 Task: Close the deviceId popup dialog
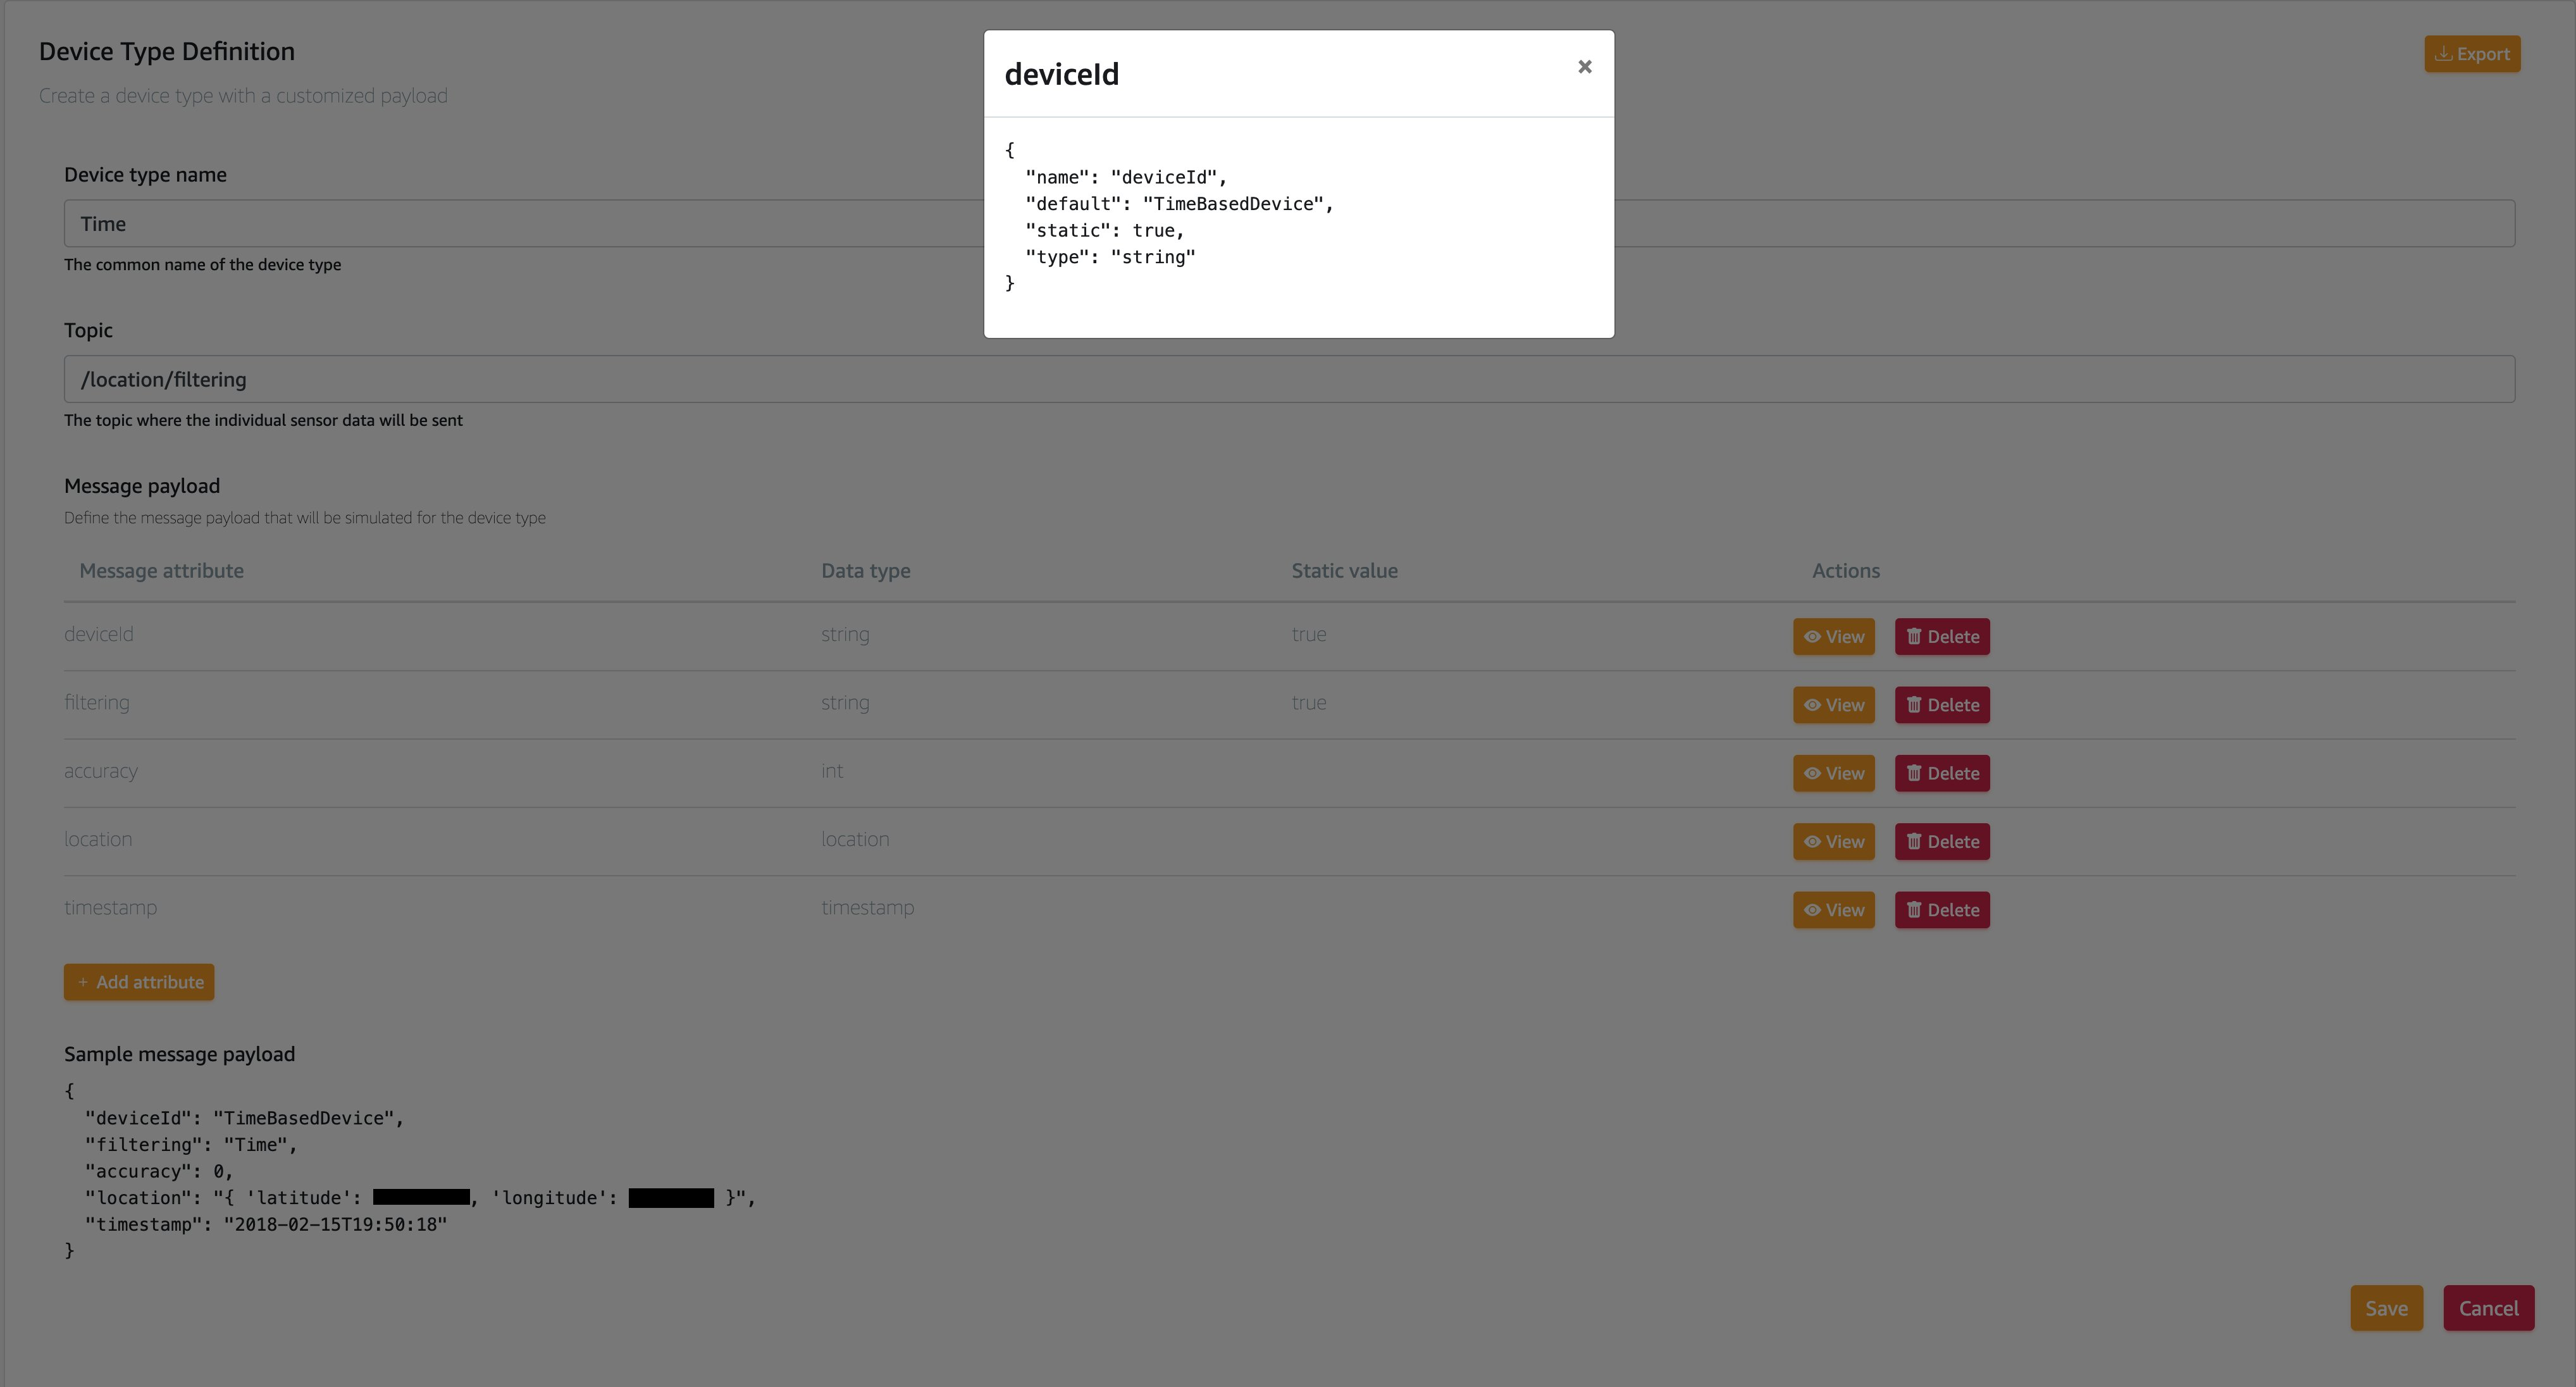coord(1584,66)
